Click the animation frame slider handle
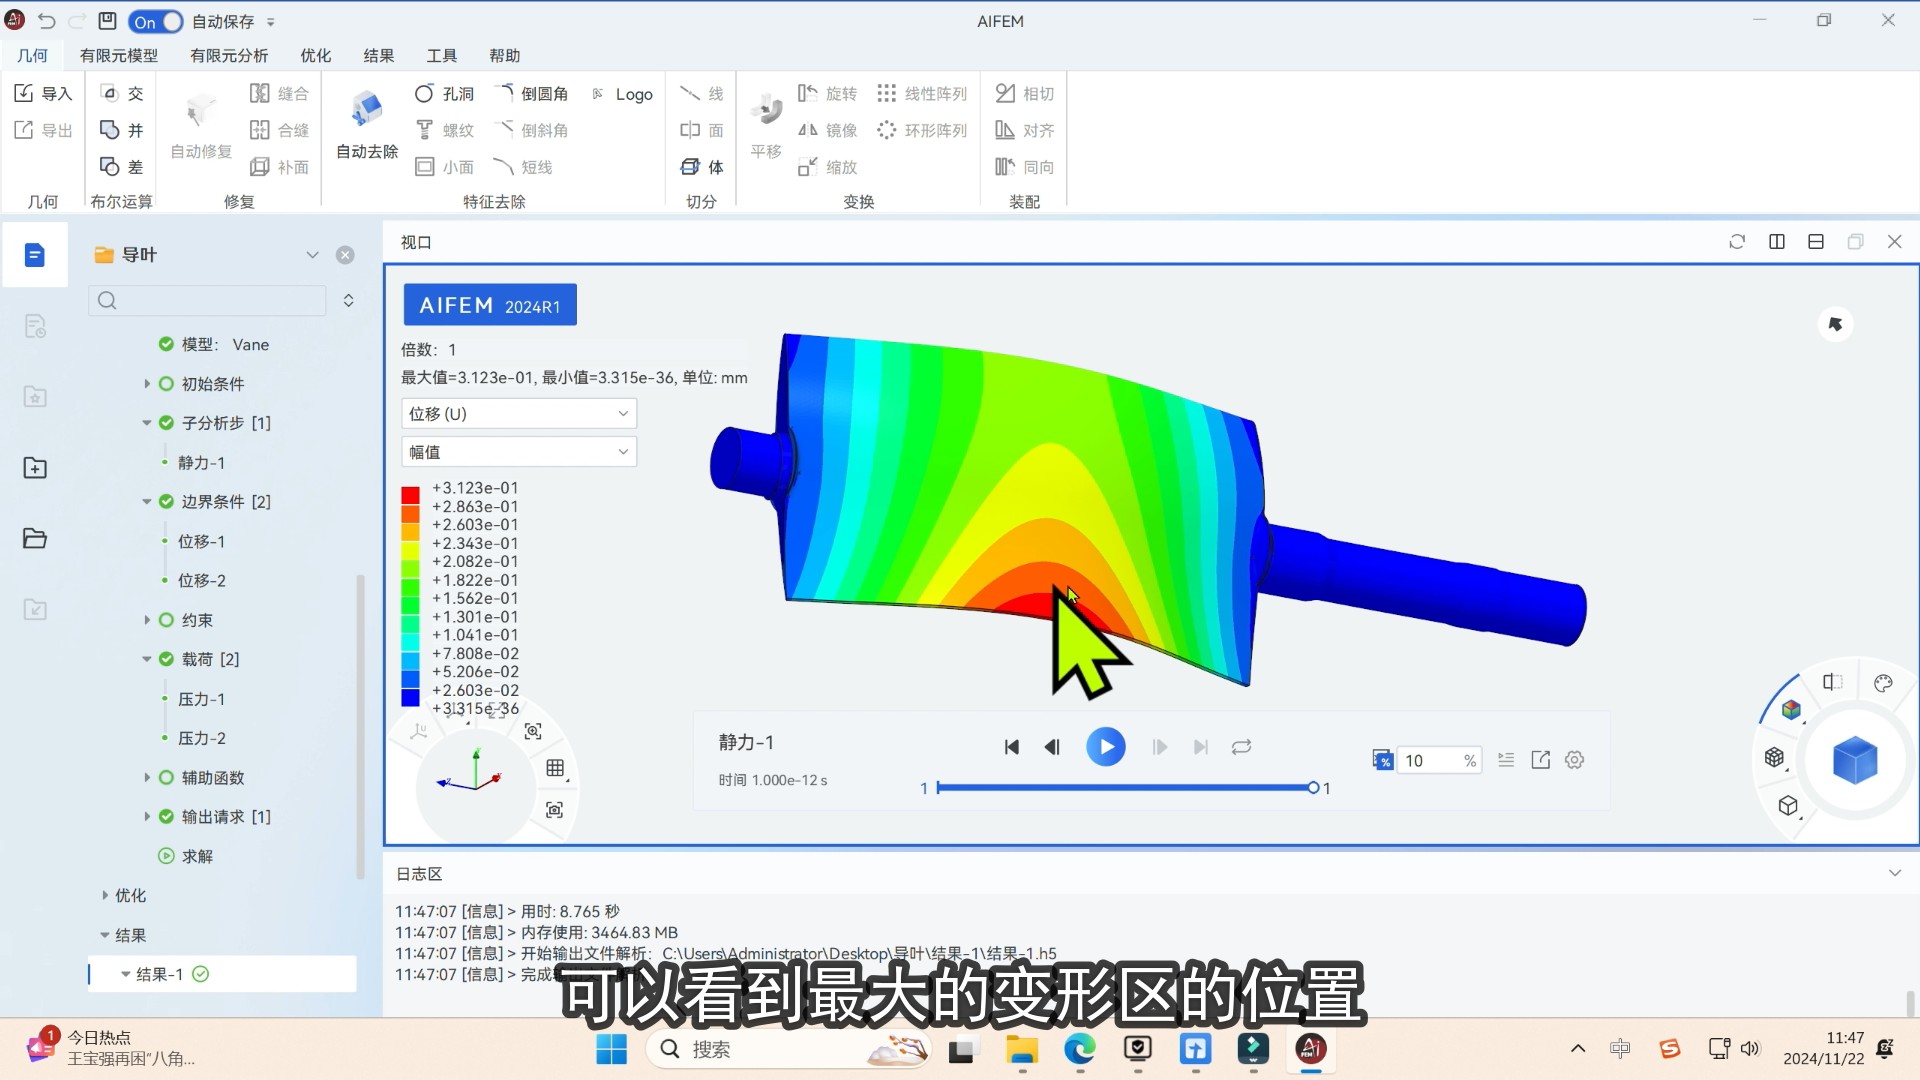Viewport: 1920px width, 1080px height. [x=1313, y=788]
